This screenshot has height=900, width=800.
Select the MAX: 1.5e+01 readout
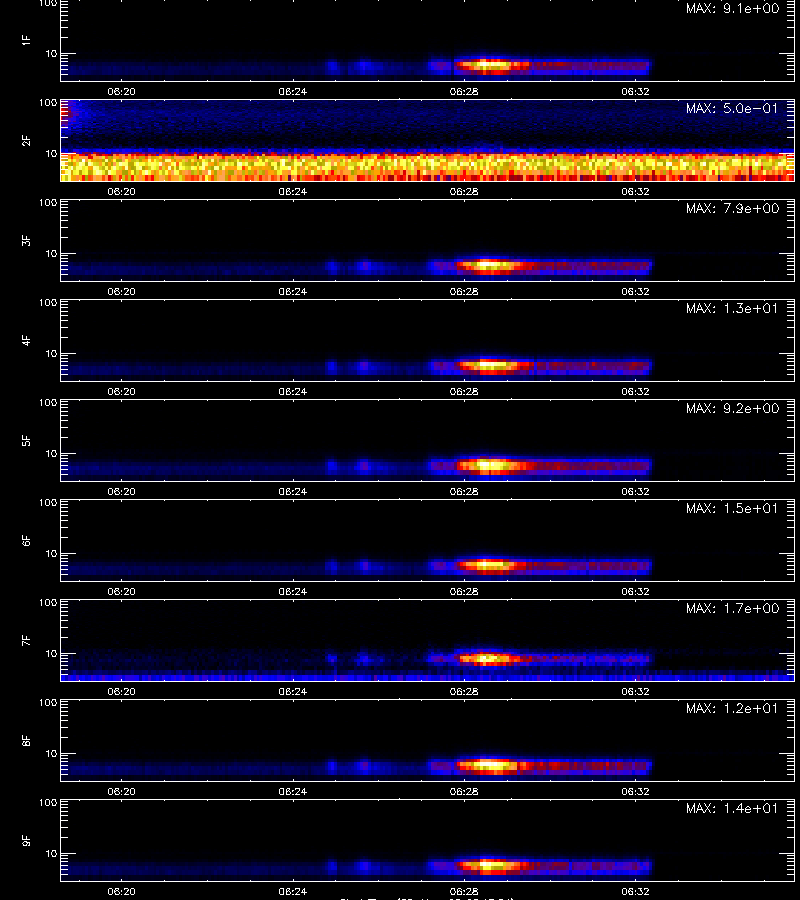pyautogui.click(x=732, y=508)
